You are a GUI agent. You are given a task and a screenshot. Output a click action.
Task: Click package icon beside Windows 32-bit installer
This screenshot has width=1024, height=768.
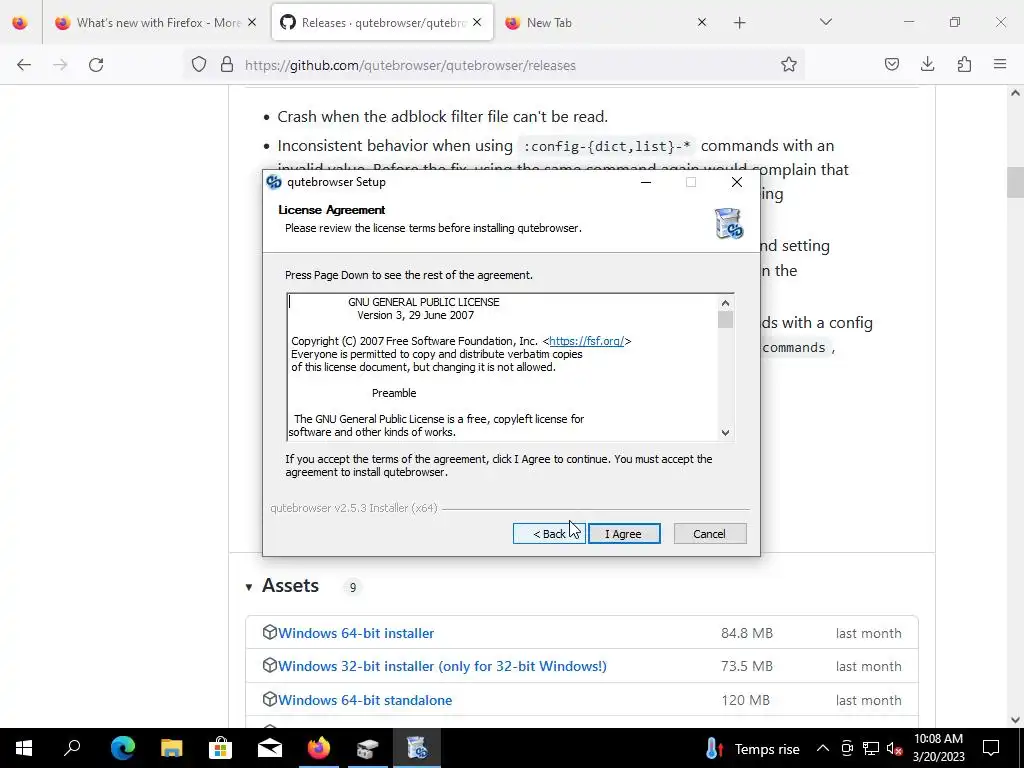pos(269,665)
